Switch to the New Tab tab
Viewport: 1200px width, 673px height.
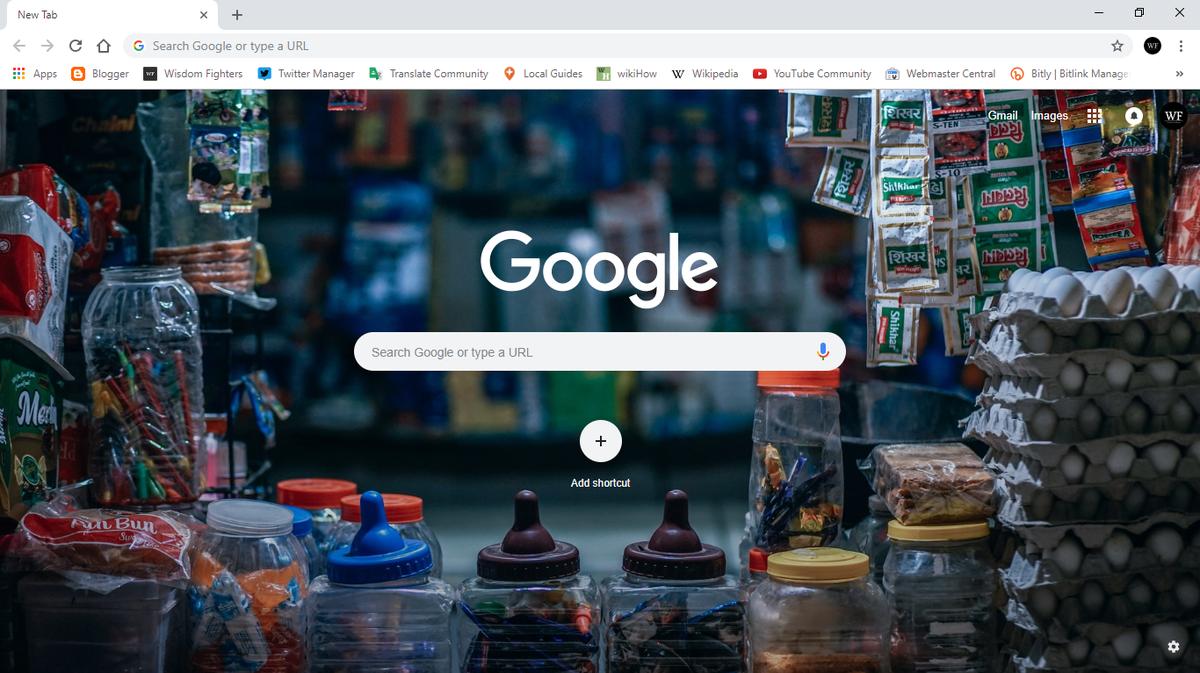point(100,14)
